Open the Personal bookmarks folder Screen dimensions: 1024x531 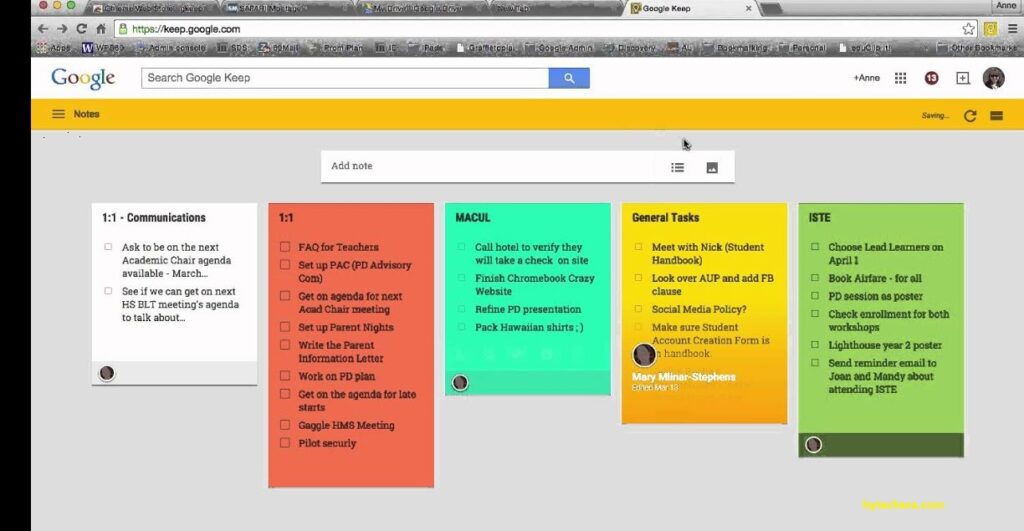pos(802,48)
